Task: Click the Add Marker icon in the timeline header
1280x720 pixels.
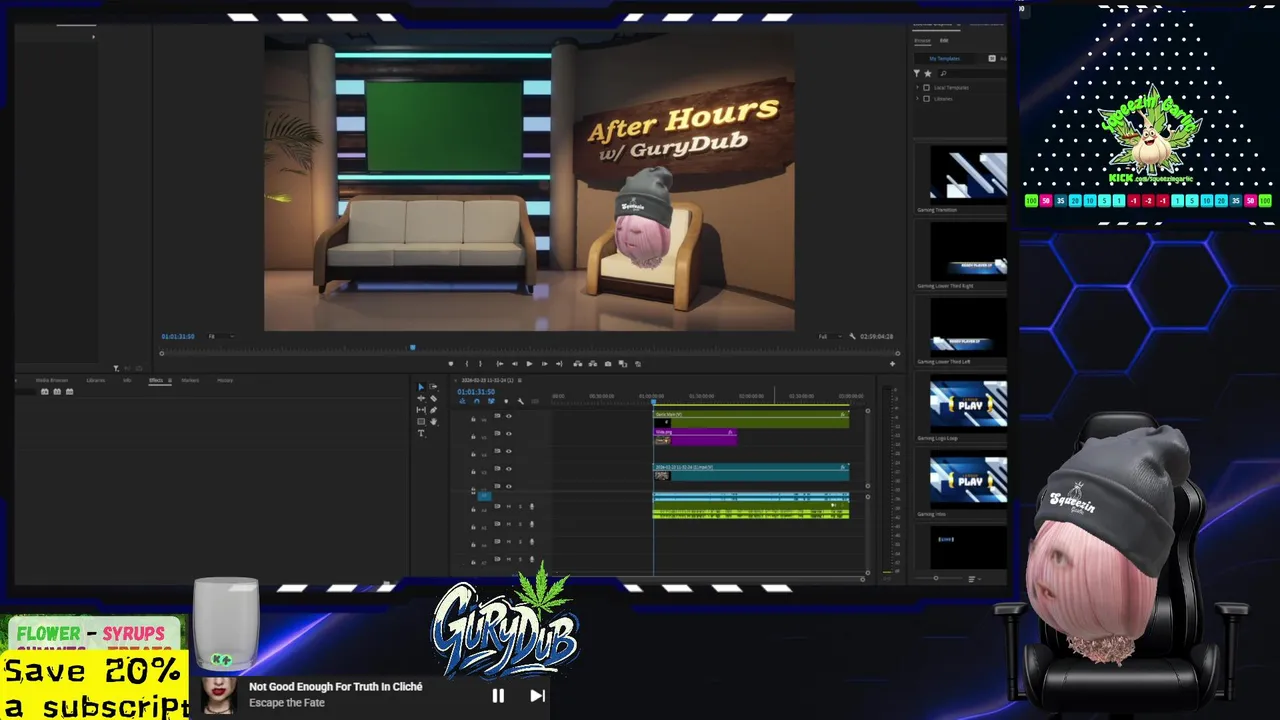Action: pyautogui.click(x=506, y=401)
